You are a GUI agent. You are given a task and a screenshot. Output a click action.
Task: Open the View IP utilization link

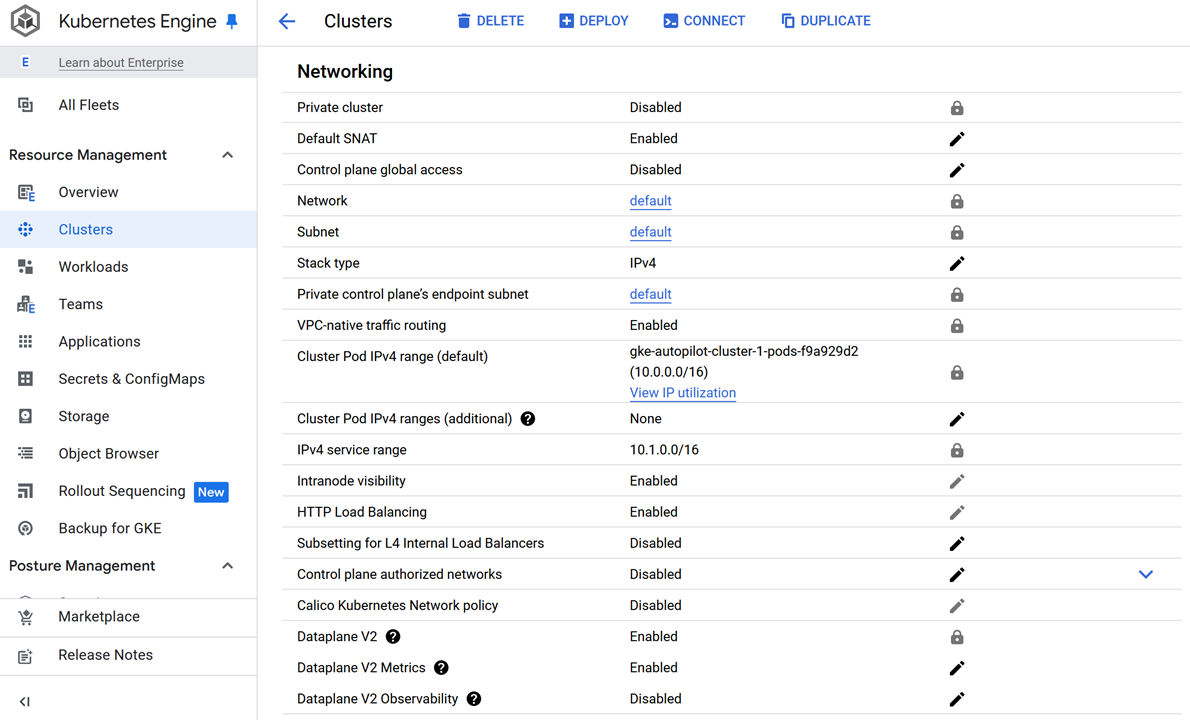click(683, 393)
